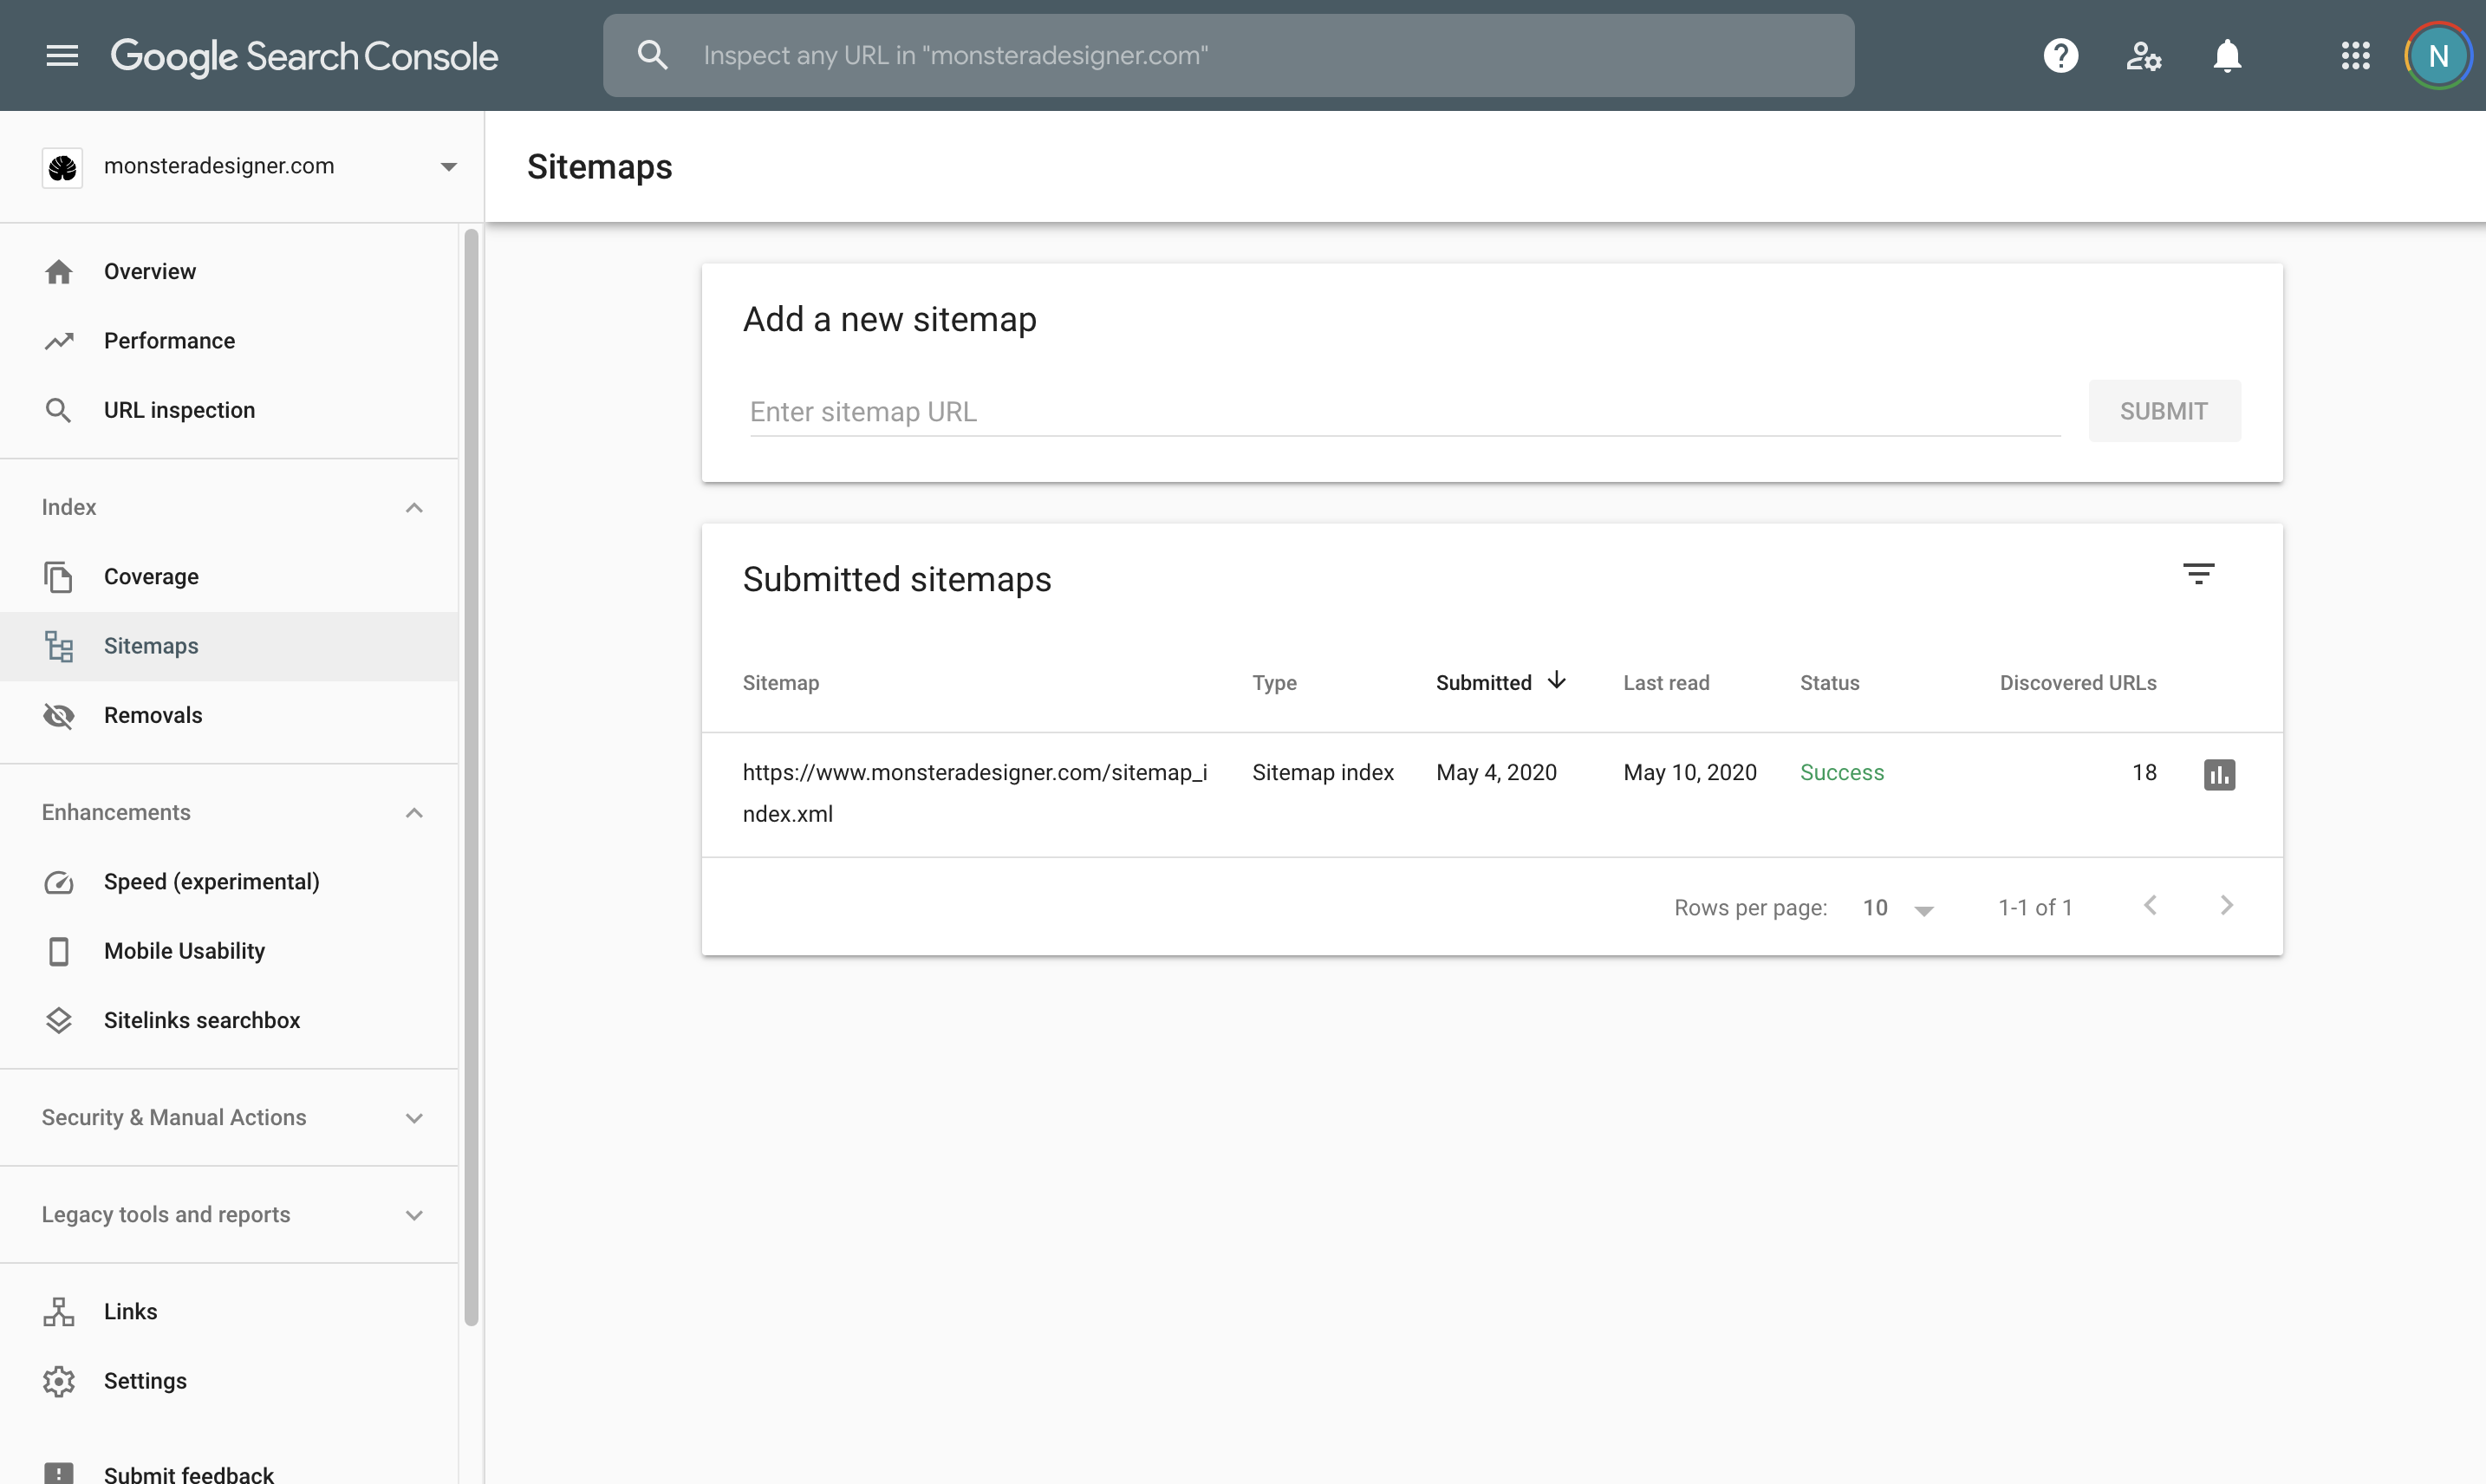
Task: Collapse the Enhancements section
Action: click(x=414, y=813)
